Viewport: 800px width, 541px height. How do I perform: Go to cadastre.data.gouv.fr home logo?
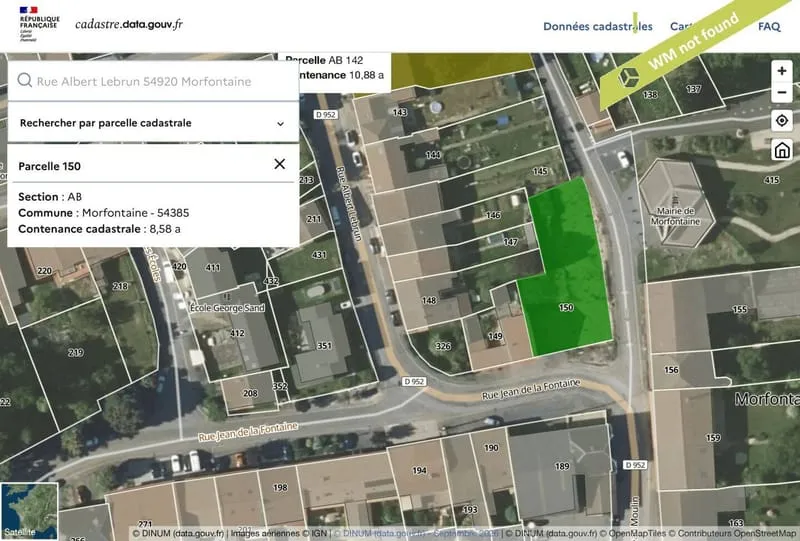[x=129, y=24]
